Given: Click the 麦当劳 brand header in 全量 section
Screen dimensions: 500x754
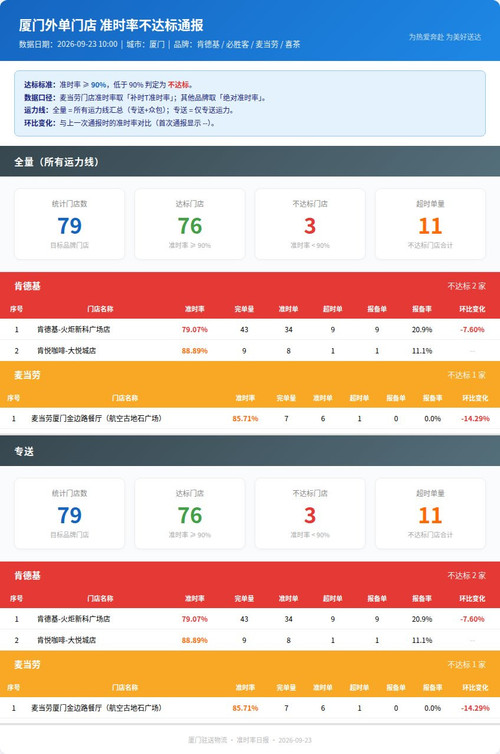Looking at the screenshot, I should pos(250,375).
